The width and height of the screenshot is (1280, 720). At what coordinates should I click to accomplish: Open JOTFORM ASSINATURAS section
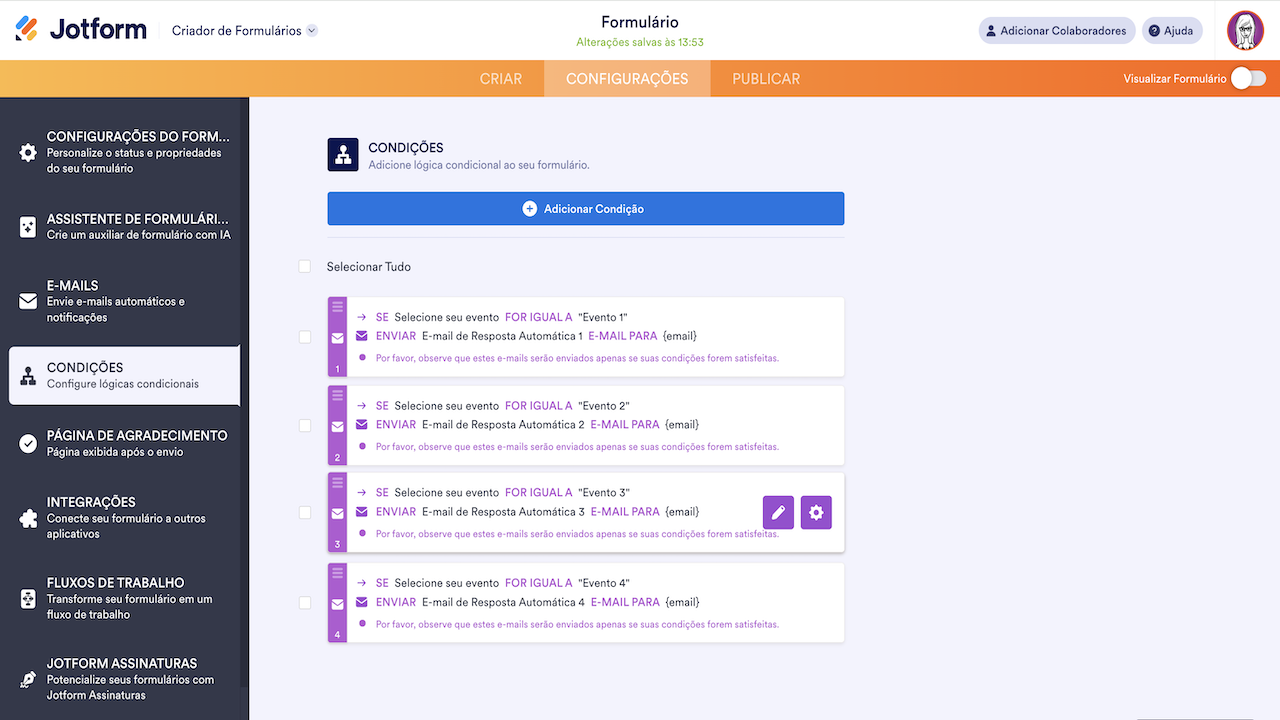pos(124,679)
